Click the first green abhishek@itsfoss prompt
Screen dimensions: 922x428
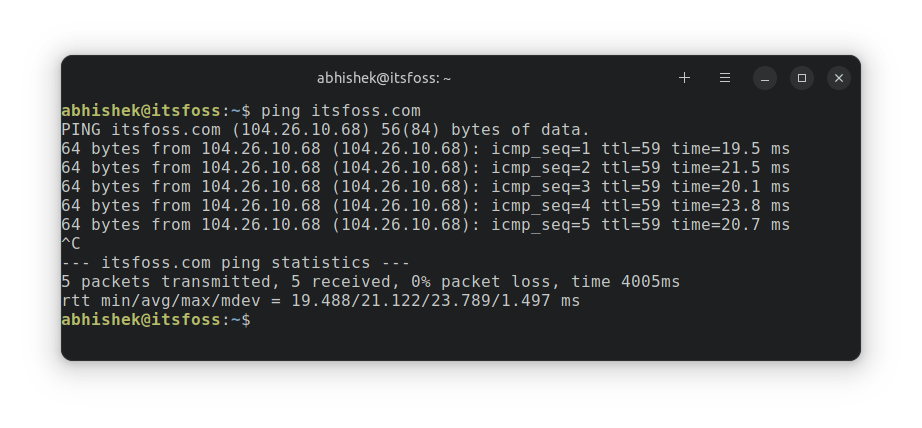click(140, 110)
